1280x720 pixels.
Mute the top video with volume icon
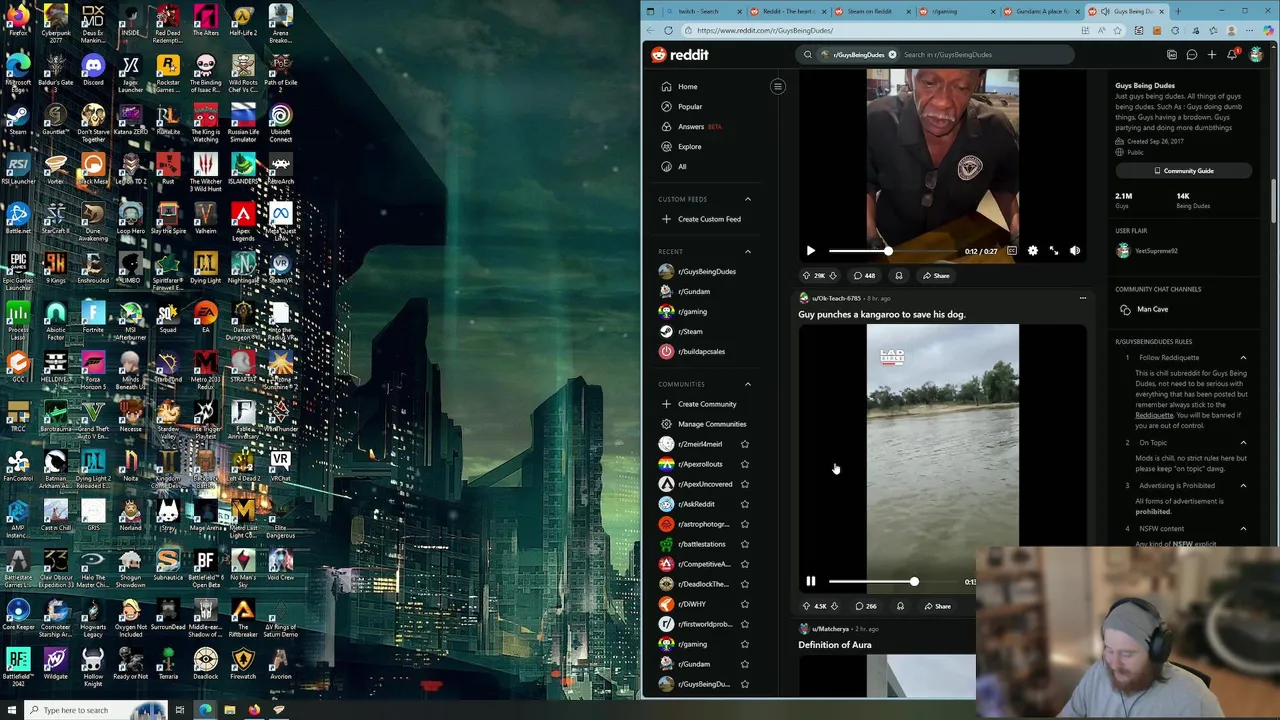click(1075, 251)
